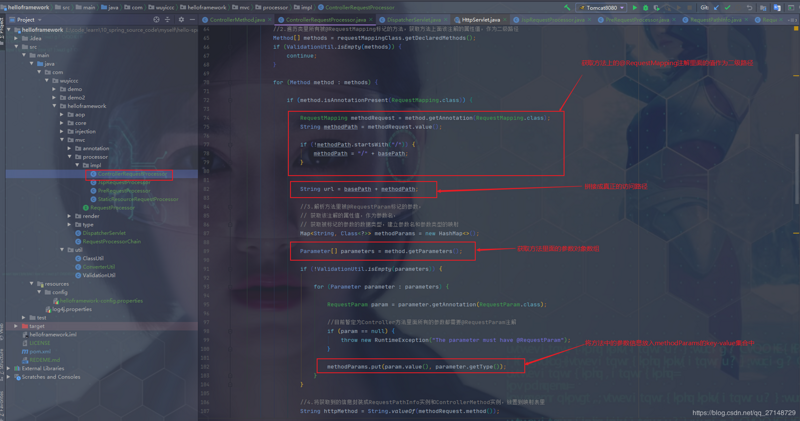
Task: Locate current file in Project panel
Action: pyautogui.click(x=156, y=19)
